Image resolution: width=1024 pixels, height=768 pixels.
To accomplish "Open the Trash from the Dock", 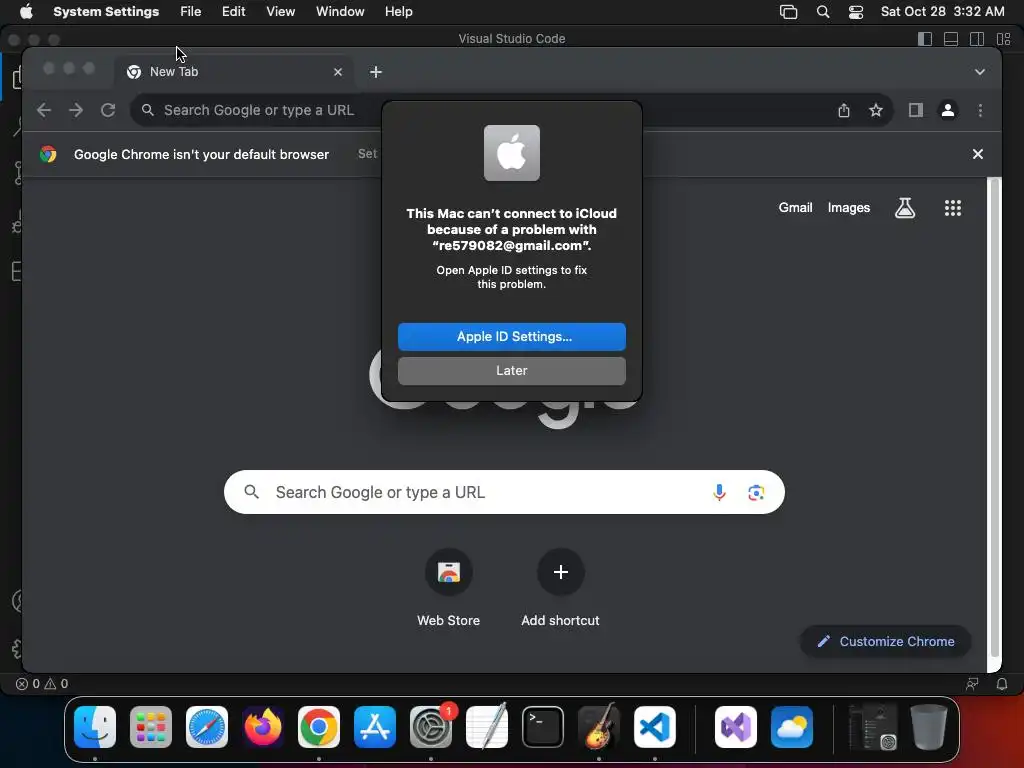I will pos(929,727).
